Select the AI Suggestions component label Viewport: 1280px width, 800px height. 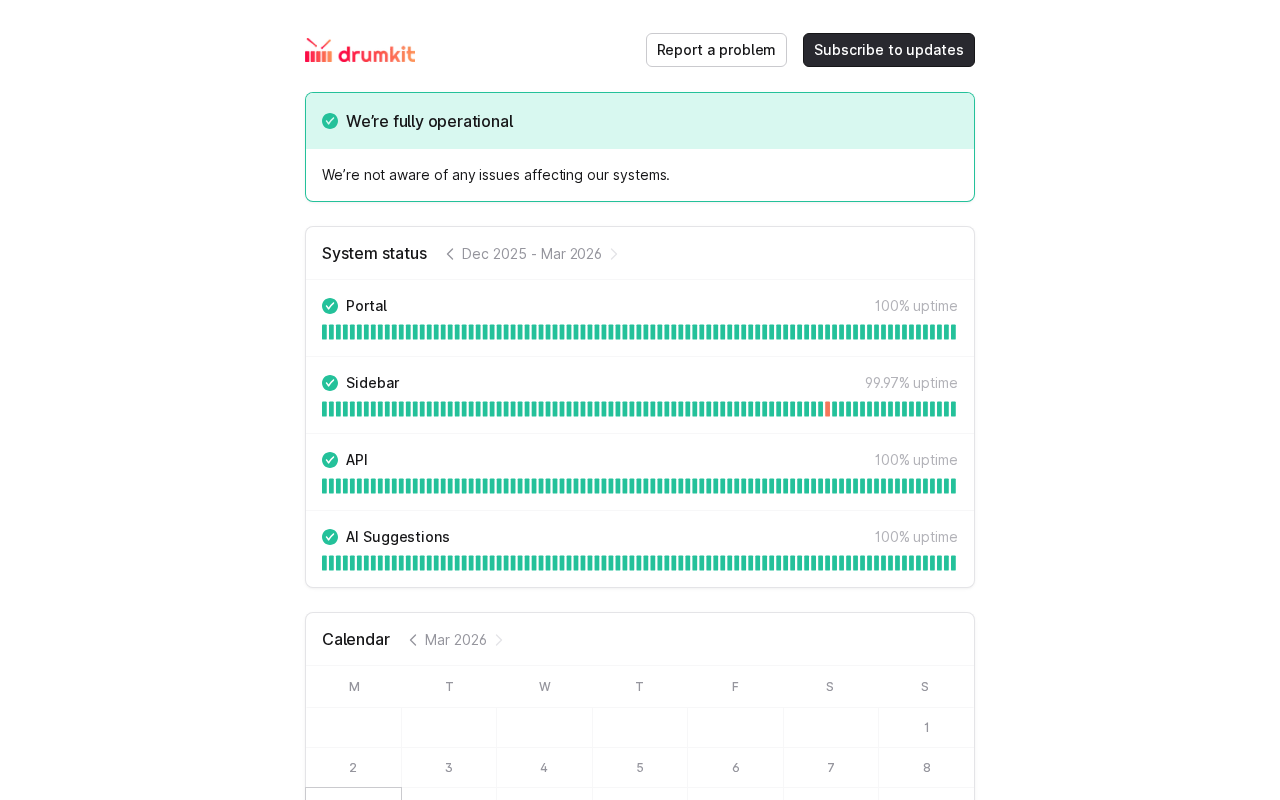[x=398, y=537]
